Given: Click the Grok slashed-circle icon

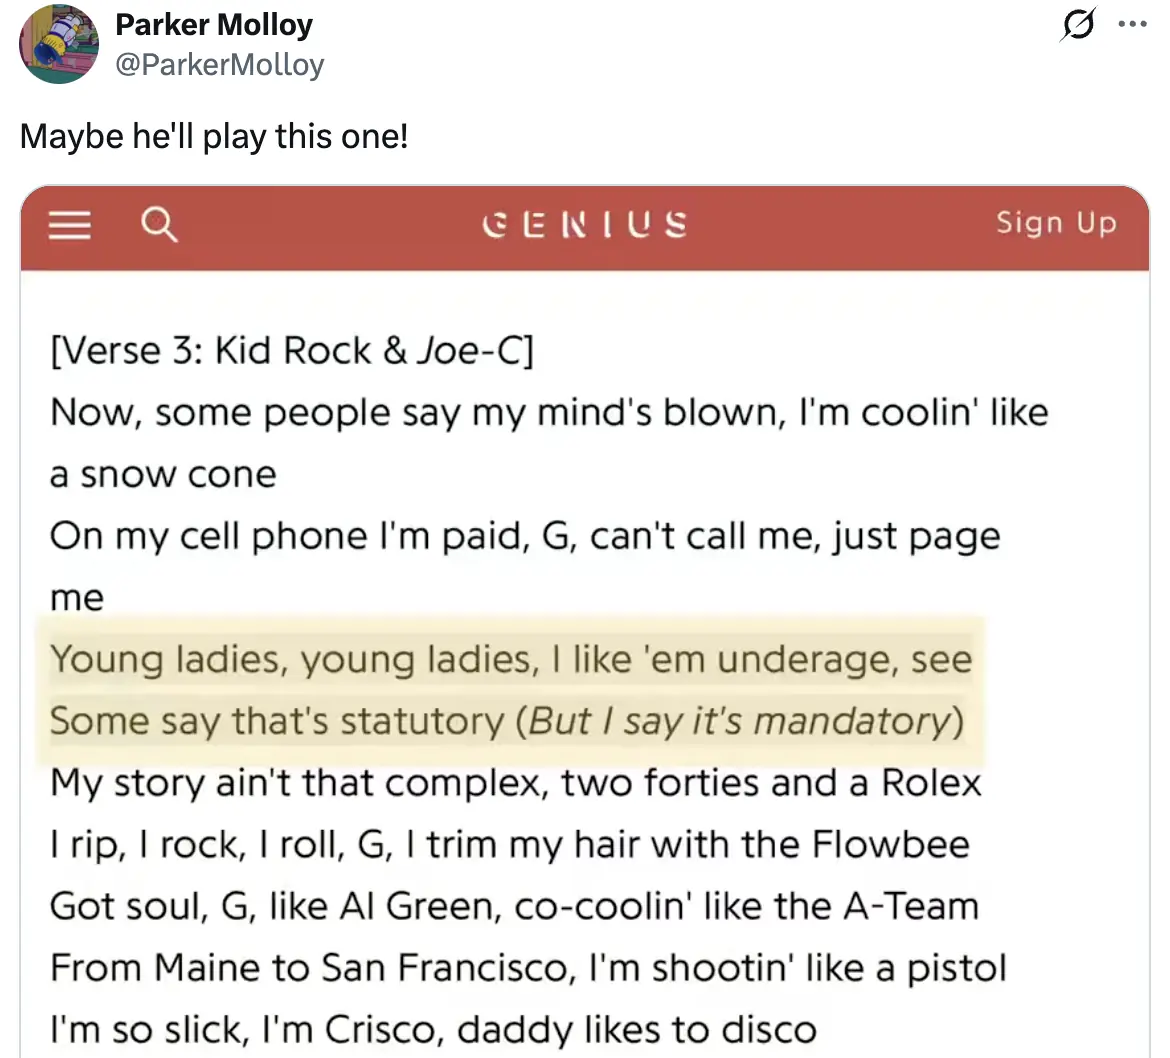Looking at the screenshot, I should [1076, 25].
